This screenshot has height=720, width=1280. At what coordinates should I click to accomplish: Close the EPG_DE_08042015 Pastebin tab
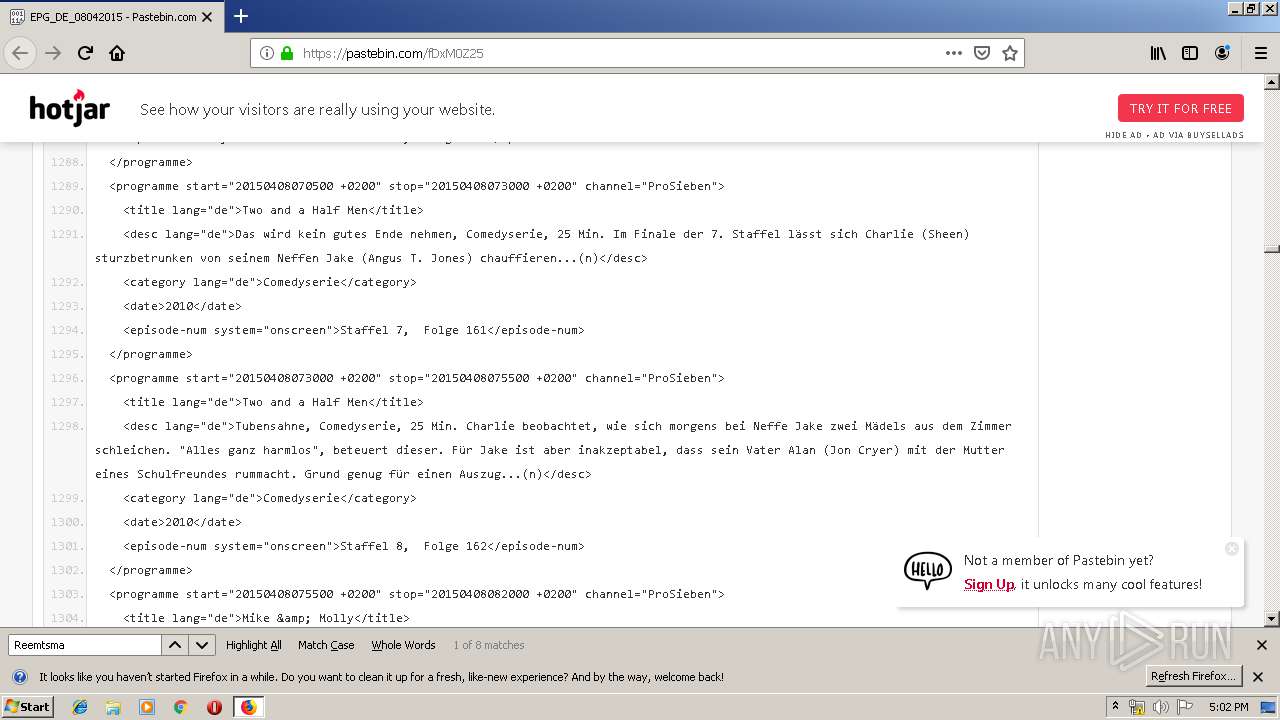click(x=207, y=17)
